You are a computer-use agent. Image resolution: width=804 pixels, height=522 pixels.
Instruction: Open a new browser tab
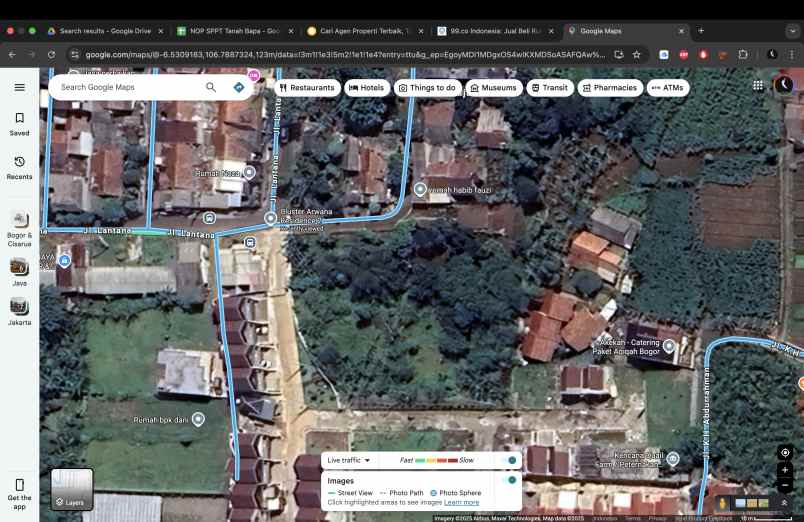point(701,31)
